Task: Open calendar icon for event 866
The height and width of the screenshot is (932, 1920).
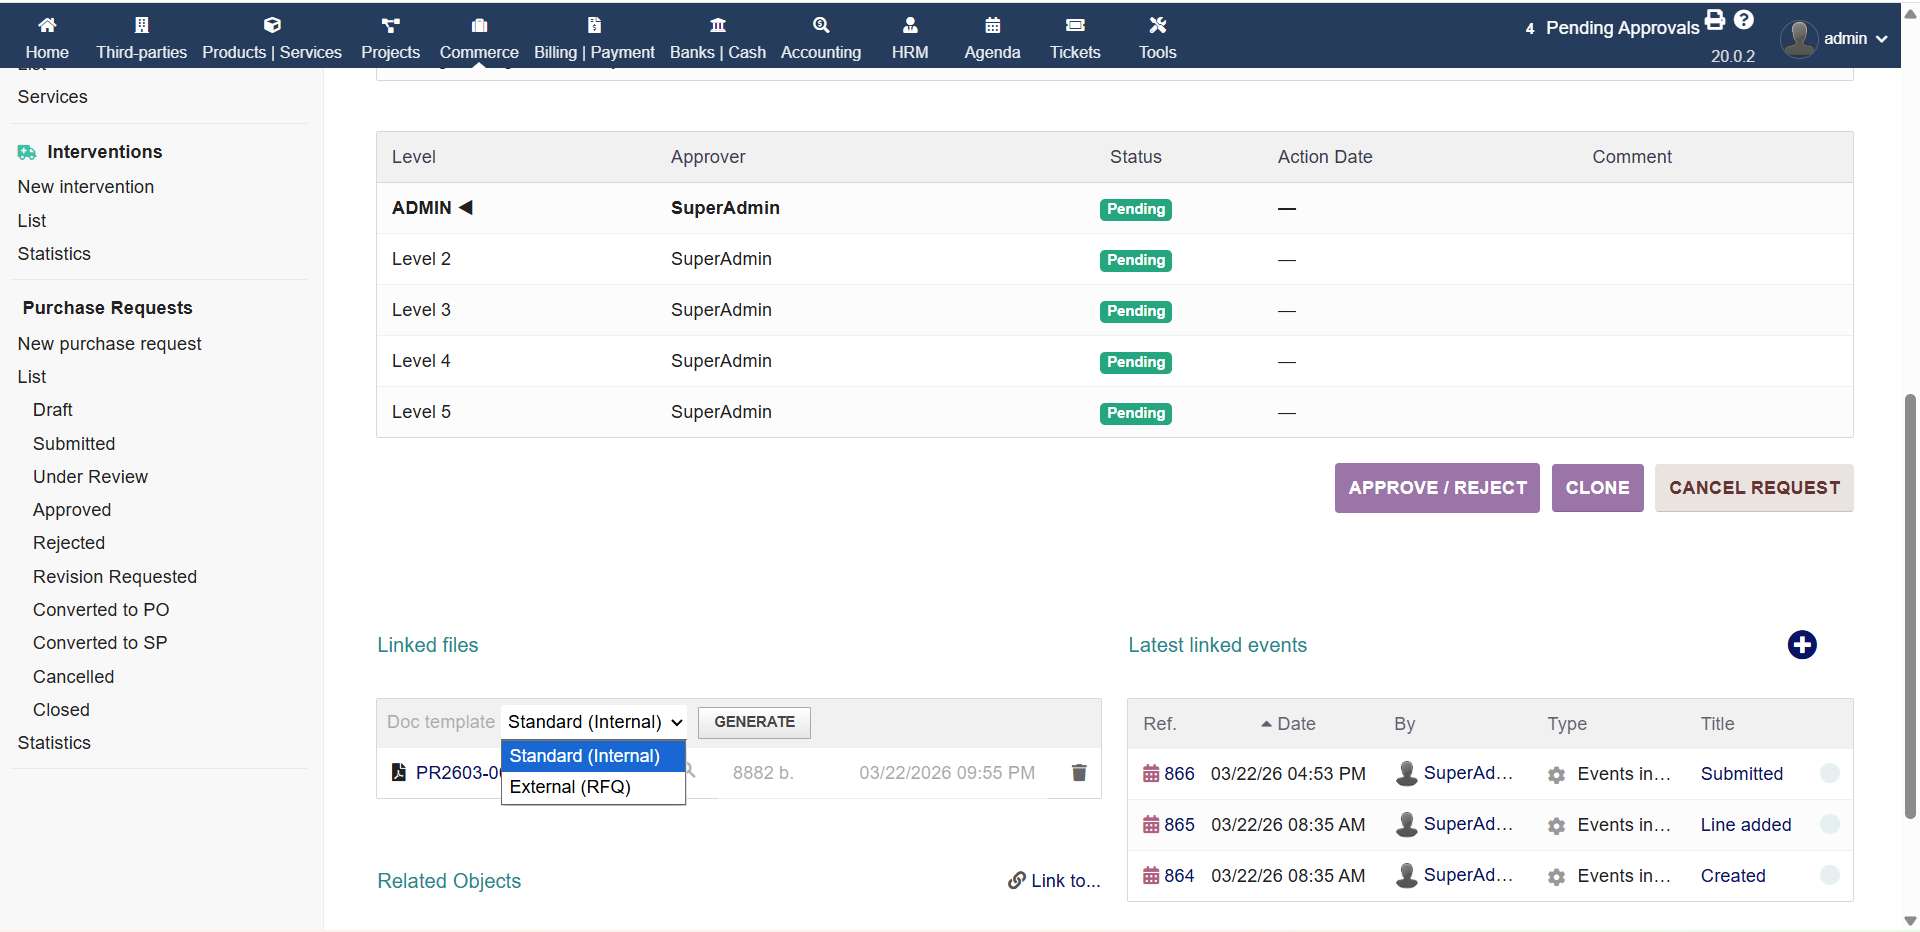Action: [1151, 774]
